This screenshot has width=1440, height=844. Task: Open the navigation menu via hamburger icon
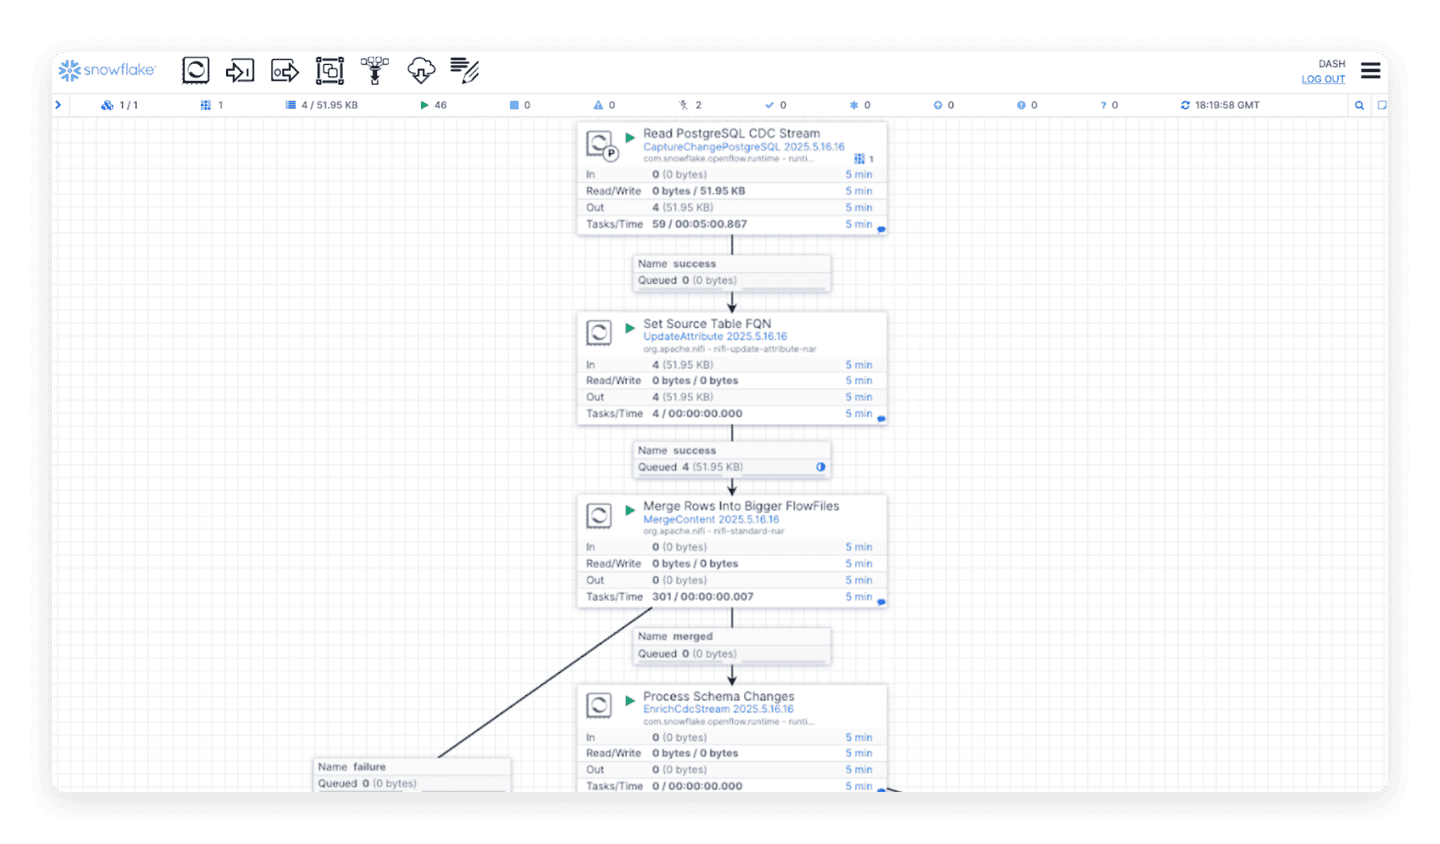coord(1370,70)
